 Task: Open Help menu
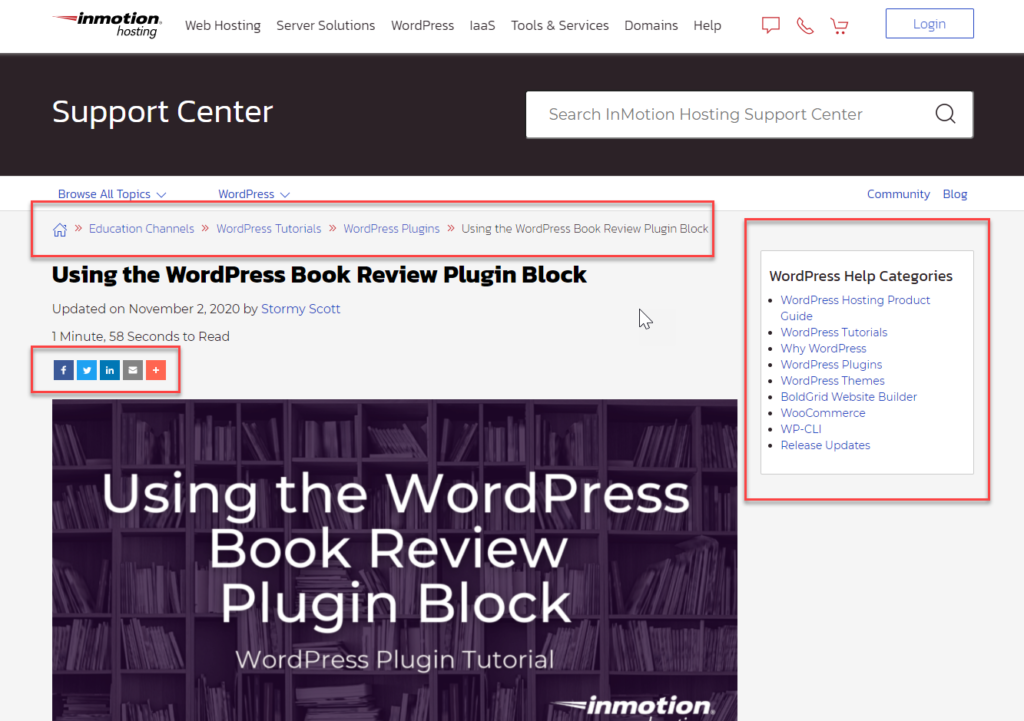click(707, 25)
